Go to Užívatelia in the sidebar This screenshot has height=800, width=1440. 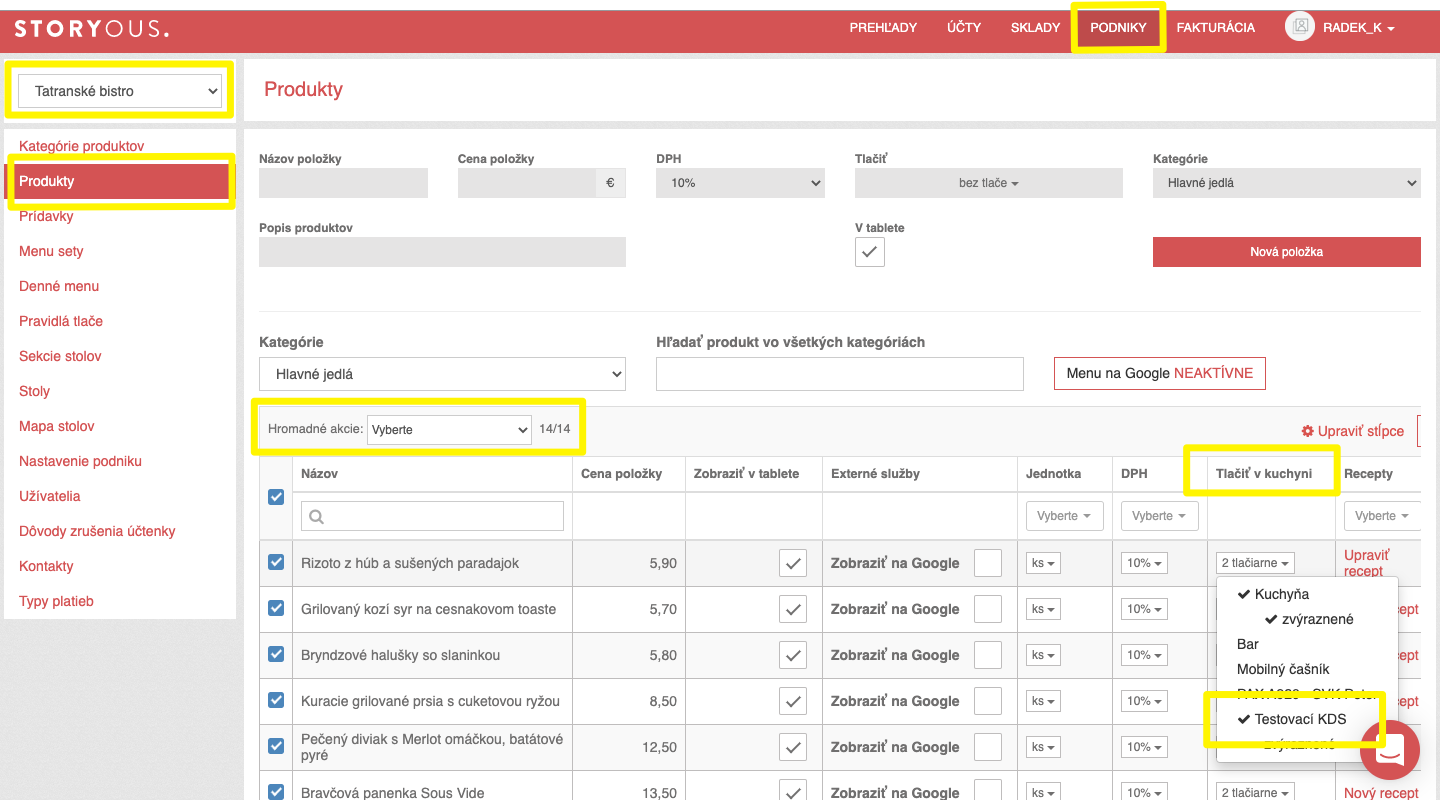(x=50, y=496)
